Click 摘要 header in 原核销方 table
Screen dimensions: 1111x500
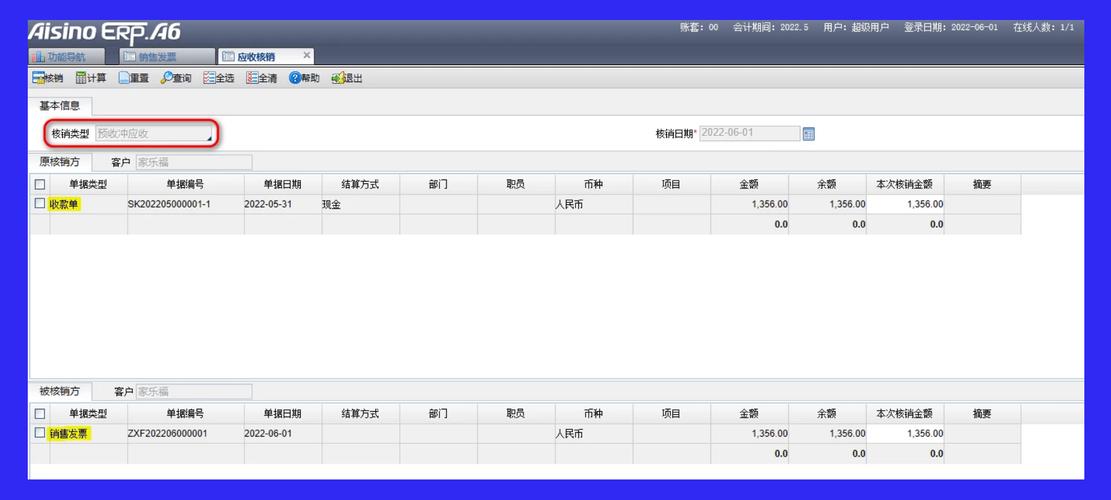(982, 184)
